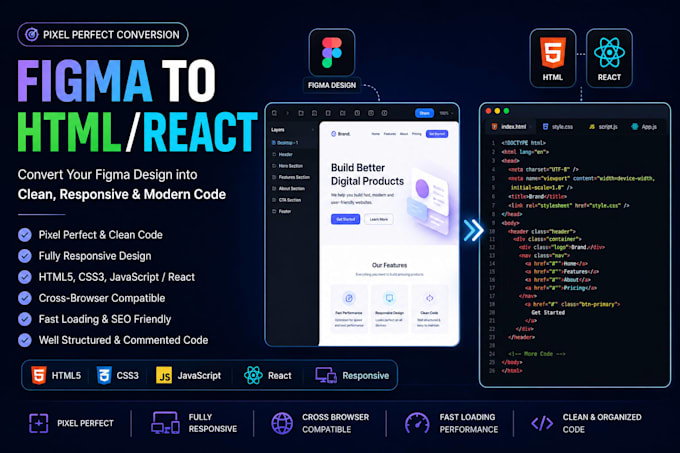
Task: Click the <!DOCTYPE html> code line
Action: click(x=523, y=143)
